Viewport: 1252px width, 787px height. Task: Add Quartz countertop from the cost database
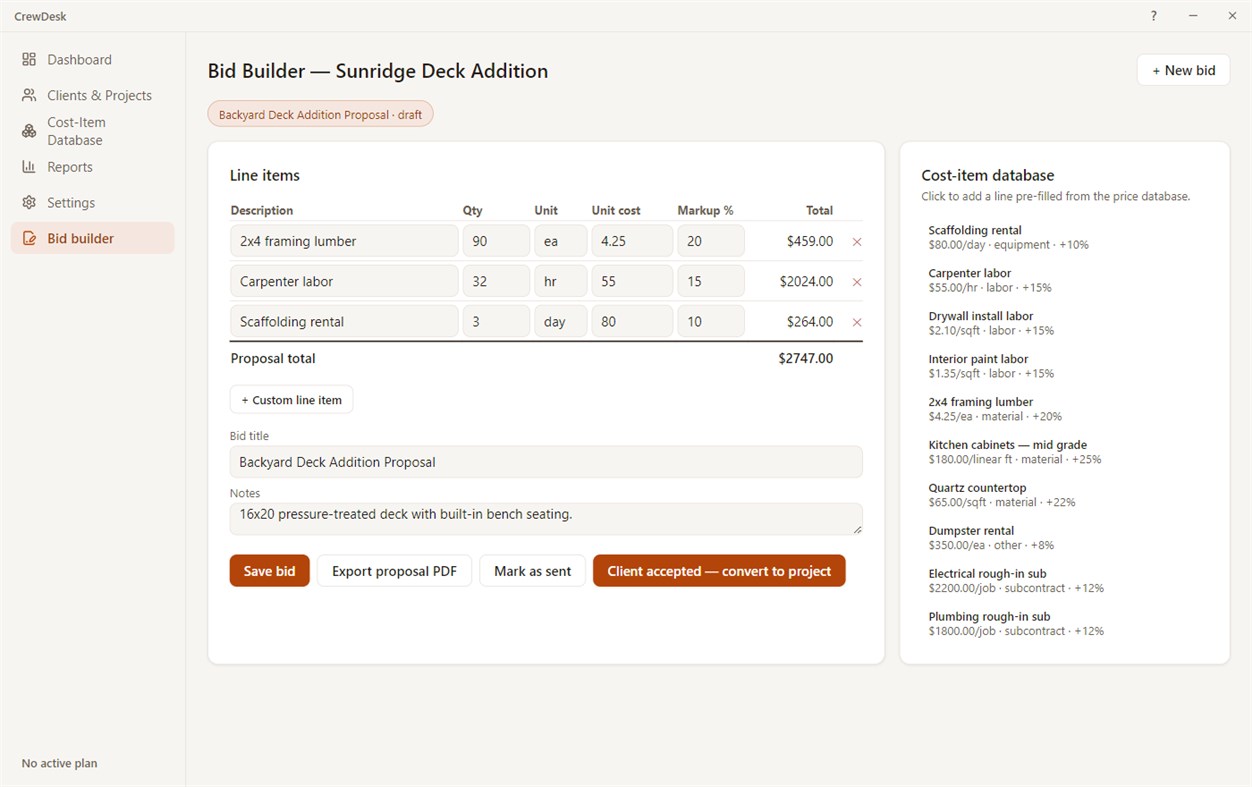pos(1064,495)
